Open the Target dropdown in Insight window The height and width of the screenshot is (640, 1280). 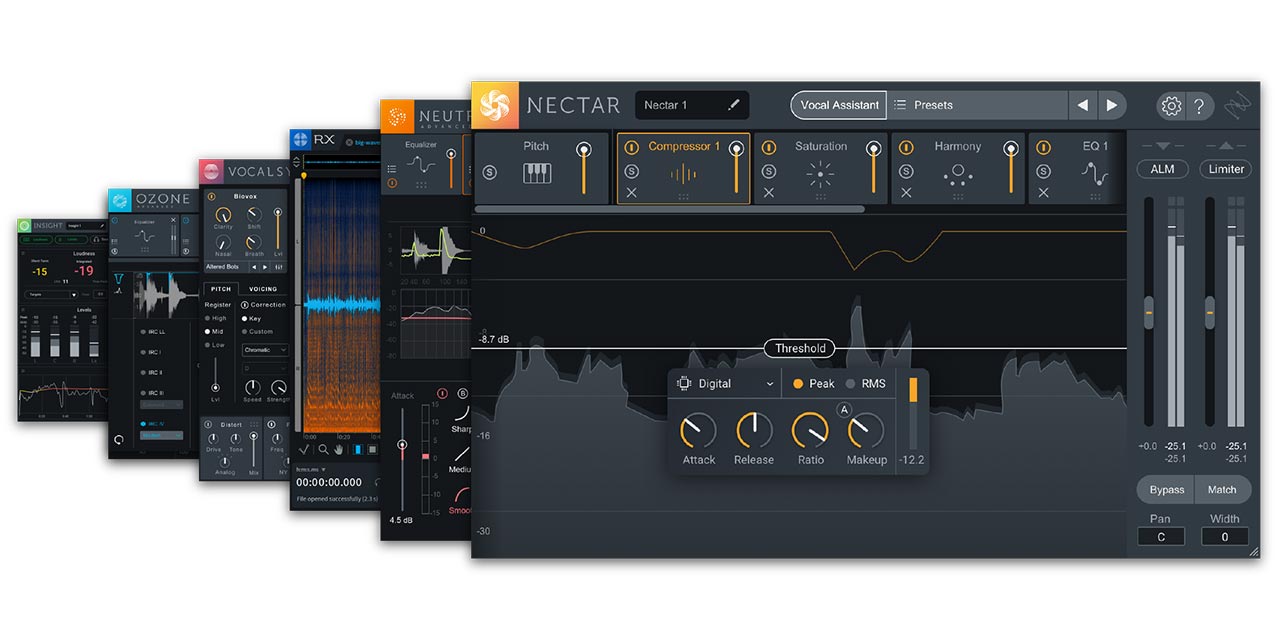[x=48, y=295]
